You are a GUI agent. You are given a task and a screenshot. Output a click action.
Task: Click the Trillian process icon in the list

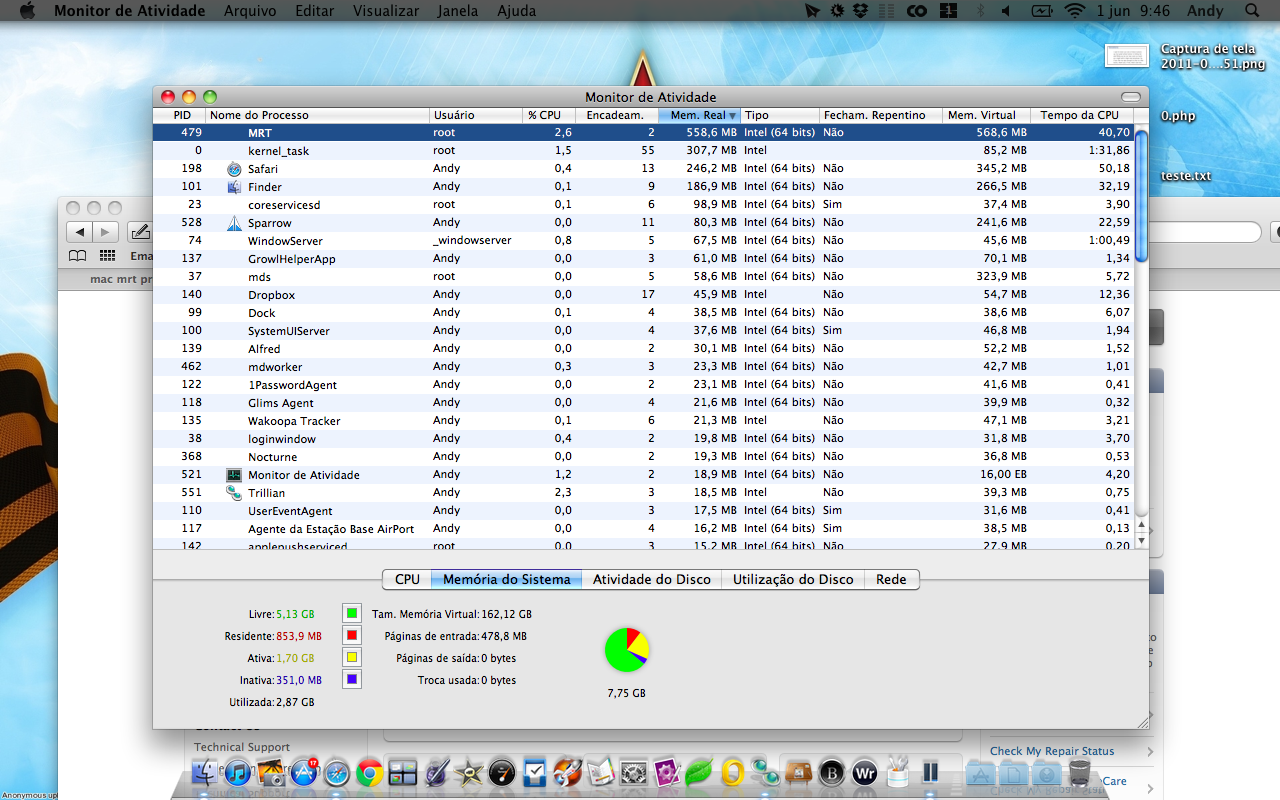pyautogui.click(x=234, y=493)
